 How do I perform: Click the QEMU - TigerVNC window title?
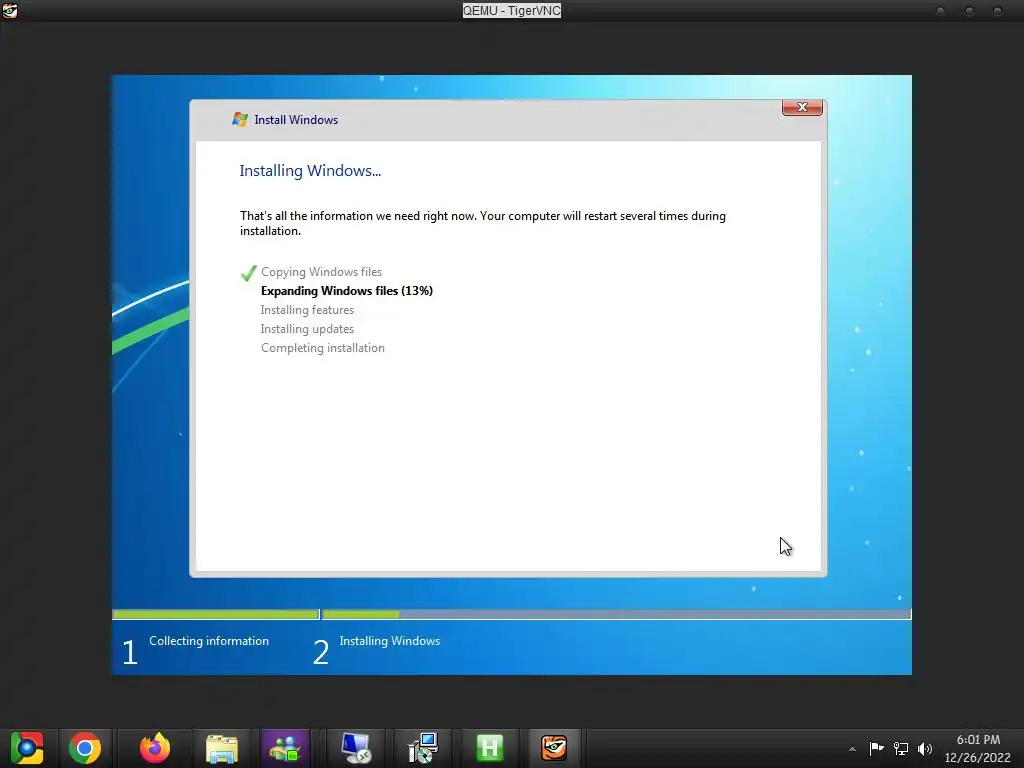[512, 10]
